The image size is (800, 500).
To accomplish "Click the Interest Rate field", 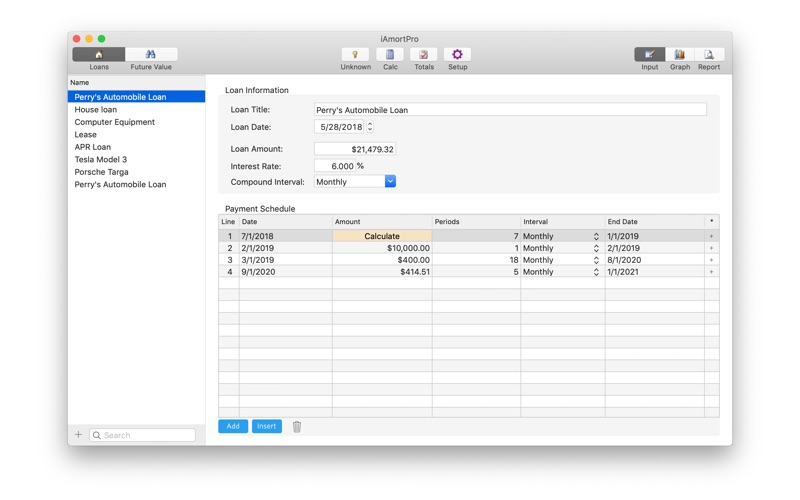I will point(335,166).
